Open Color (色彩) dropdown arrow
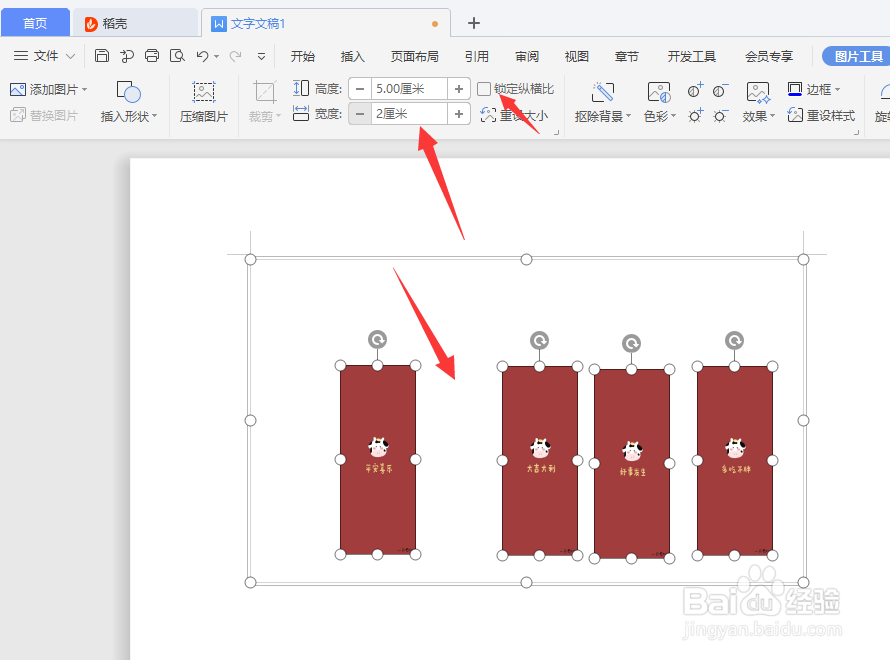Viewport: 890px width, 660px height. coord(674,116)
